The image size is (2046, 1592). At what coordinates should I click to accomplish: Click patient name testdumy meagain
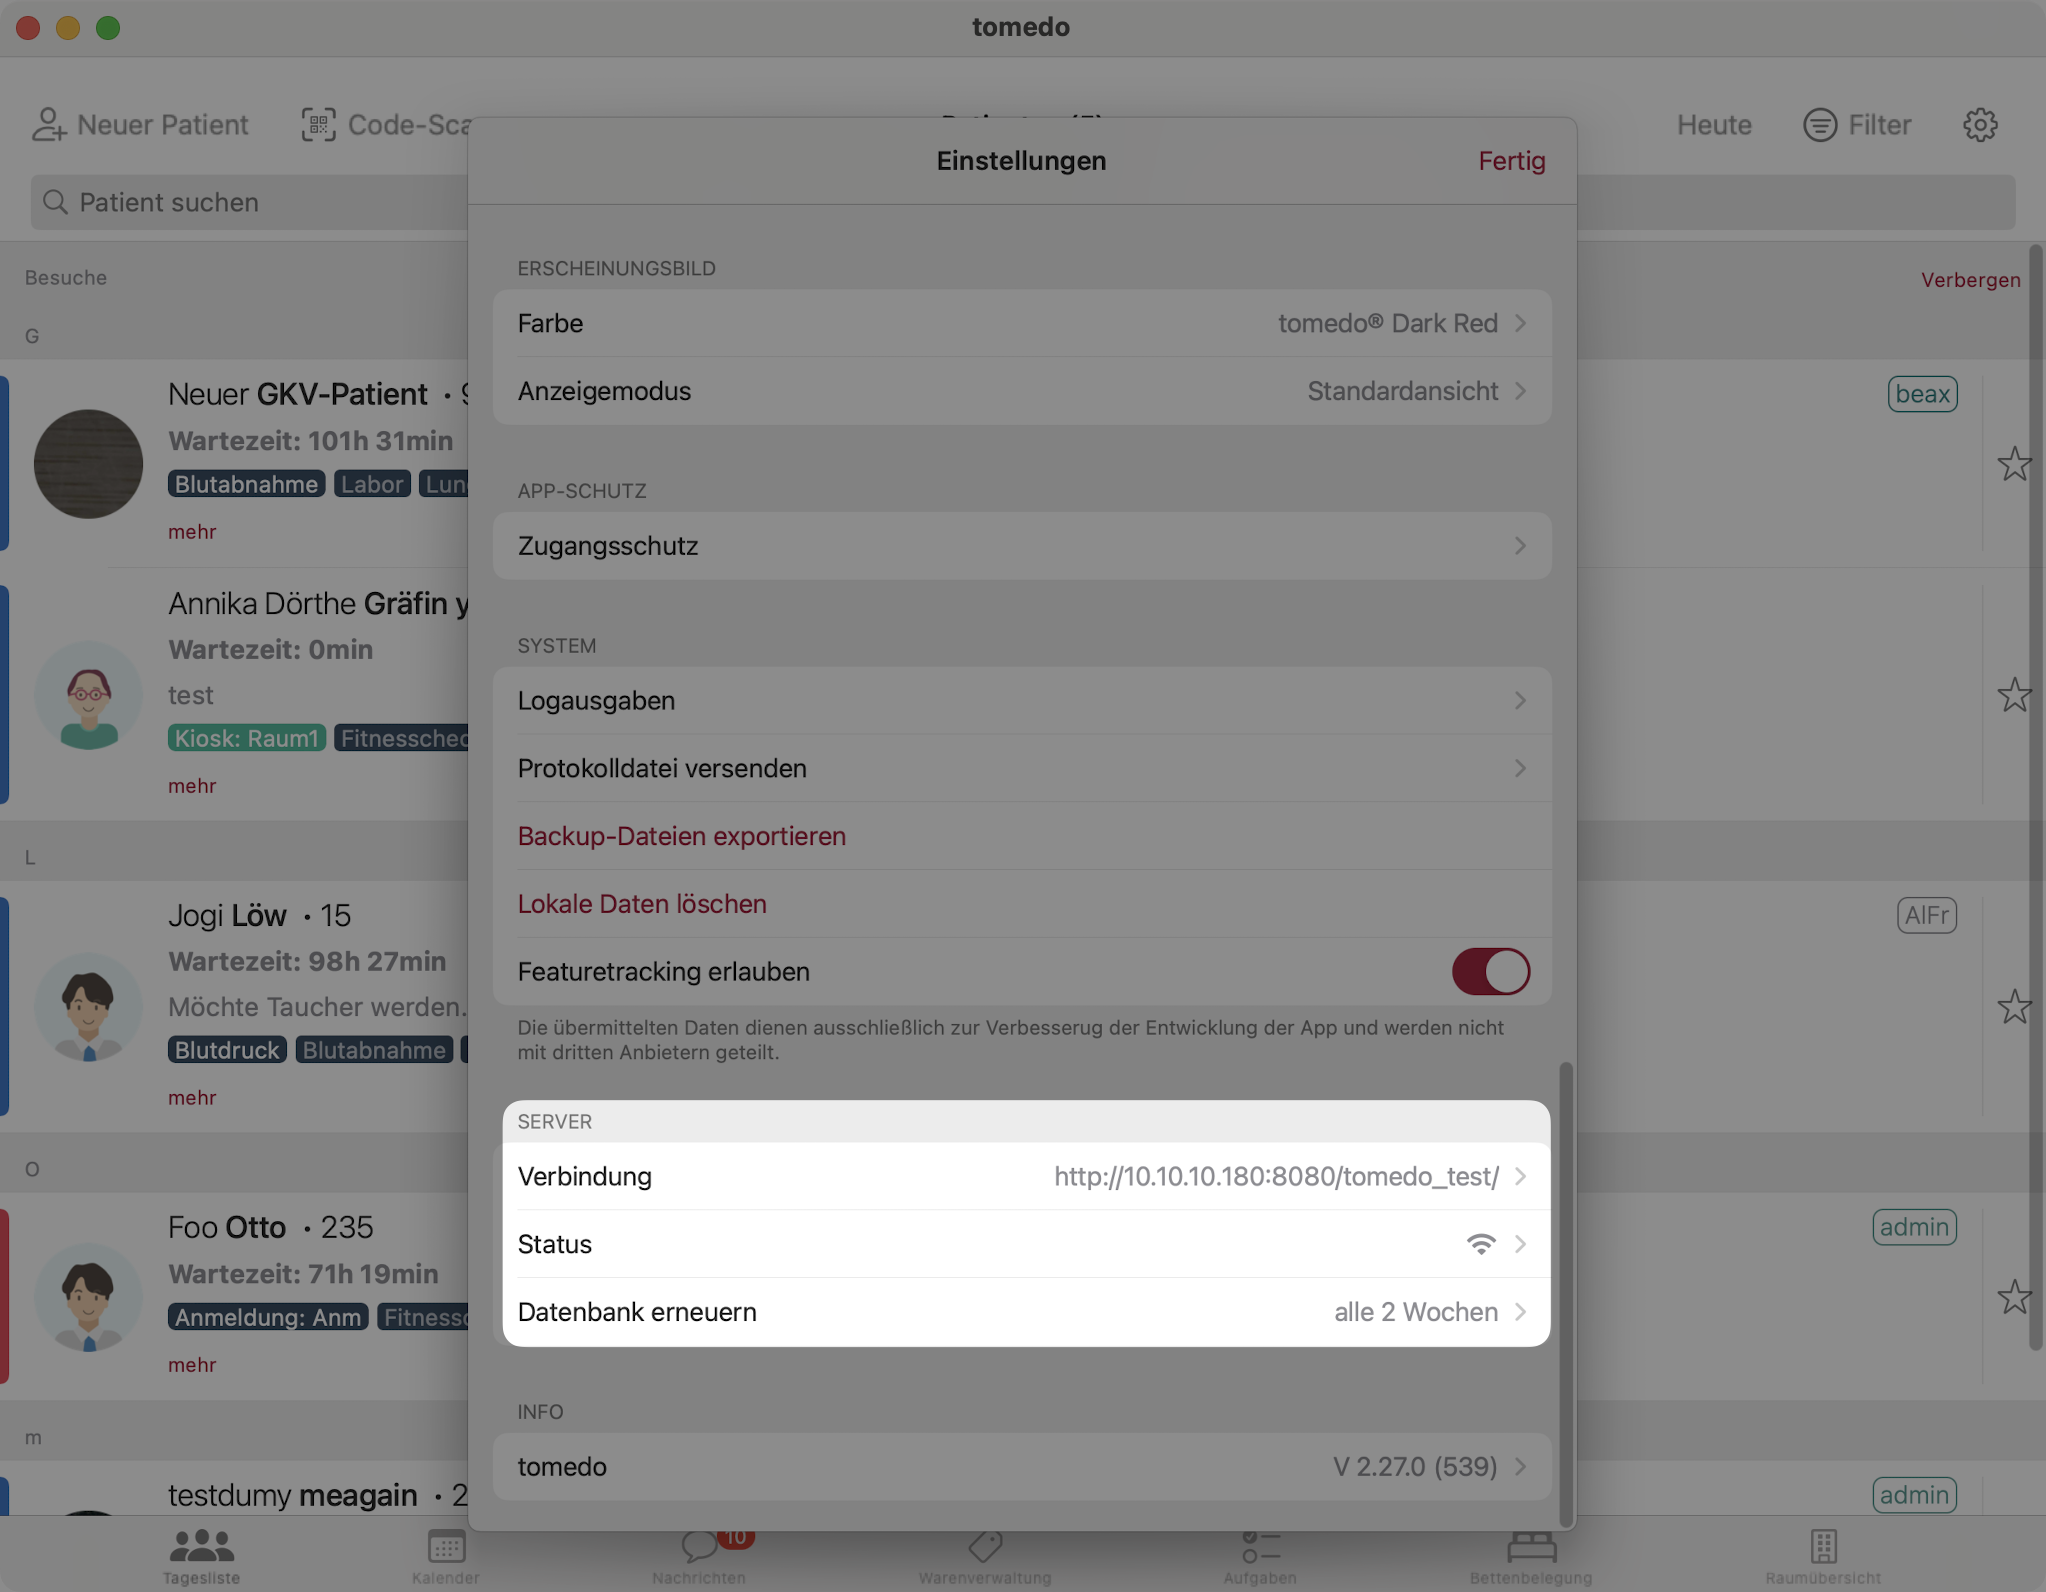(x=292, y=1495)
